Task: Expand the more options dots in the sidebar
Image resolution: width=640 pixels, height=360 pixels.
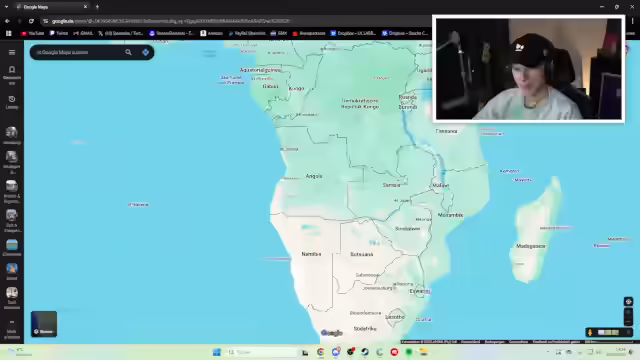Action: 12,322
